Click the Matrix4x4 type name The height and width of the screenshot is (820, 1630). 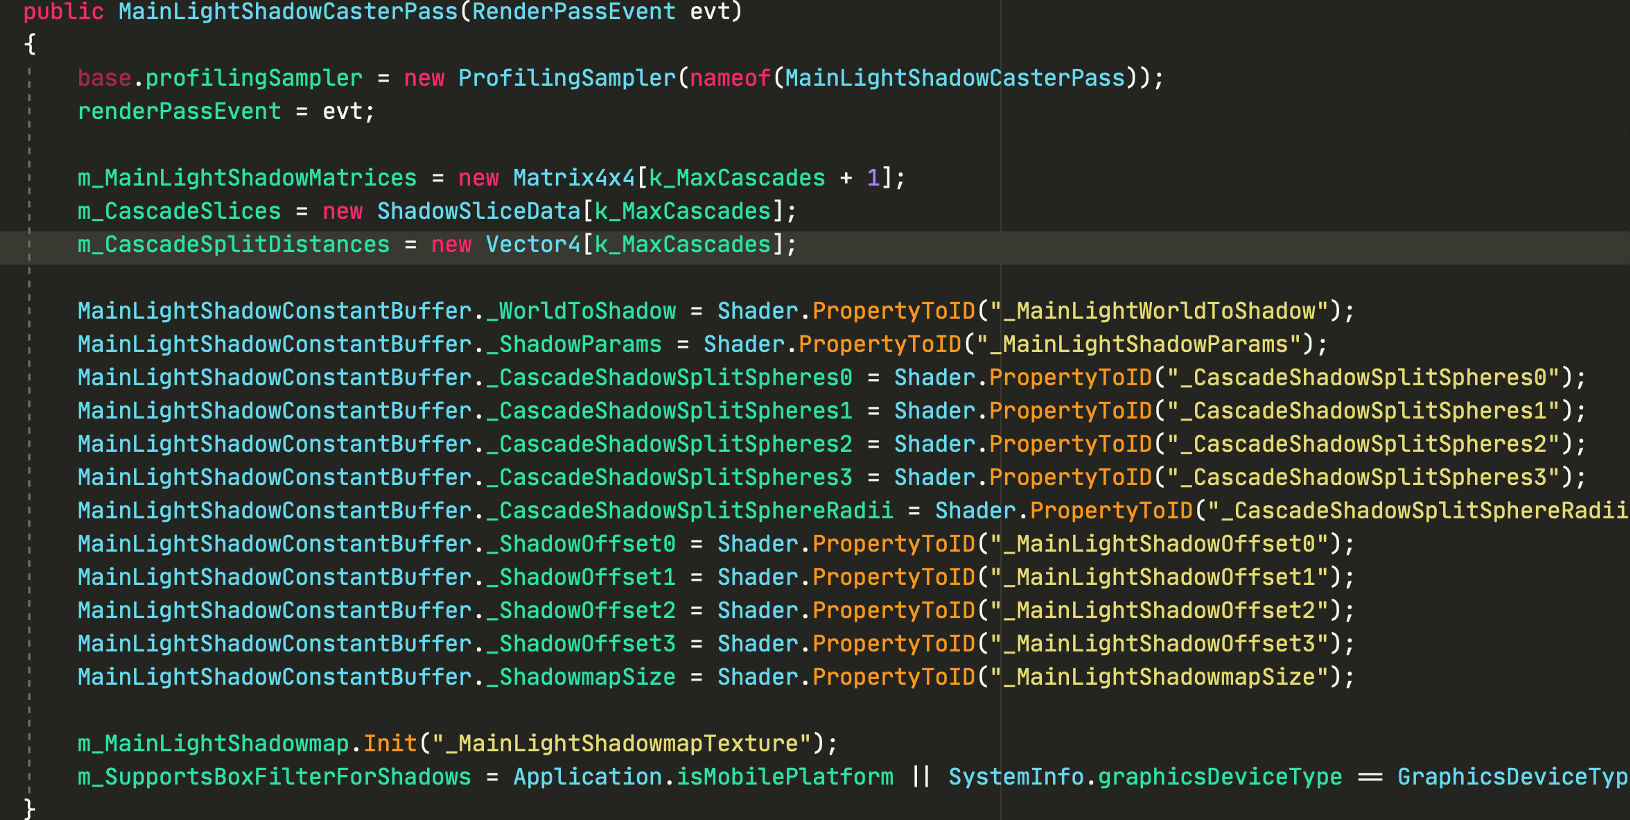click(574, 178)
